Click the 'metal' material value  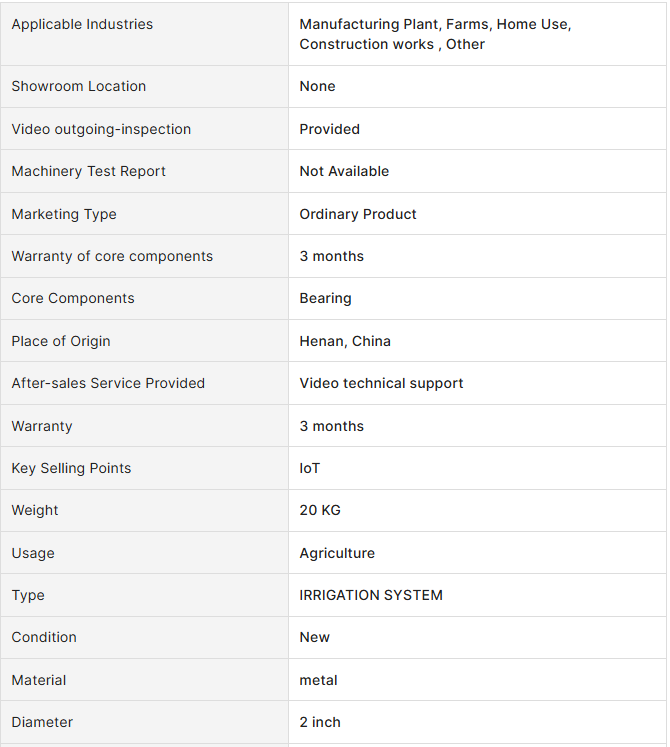coord(318,680)
